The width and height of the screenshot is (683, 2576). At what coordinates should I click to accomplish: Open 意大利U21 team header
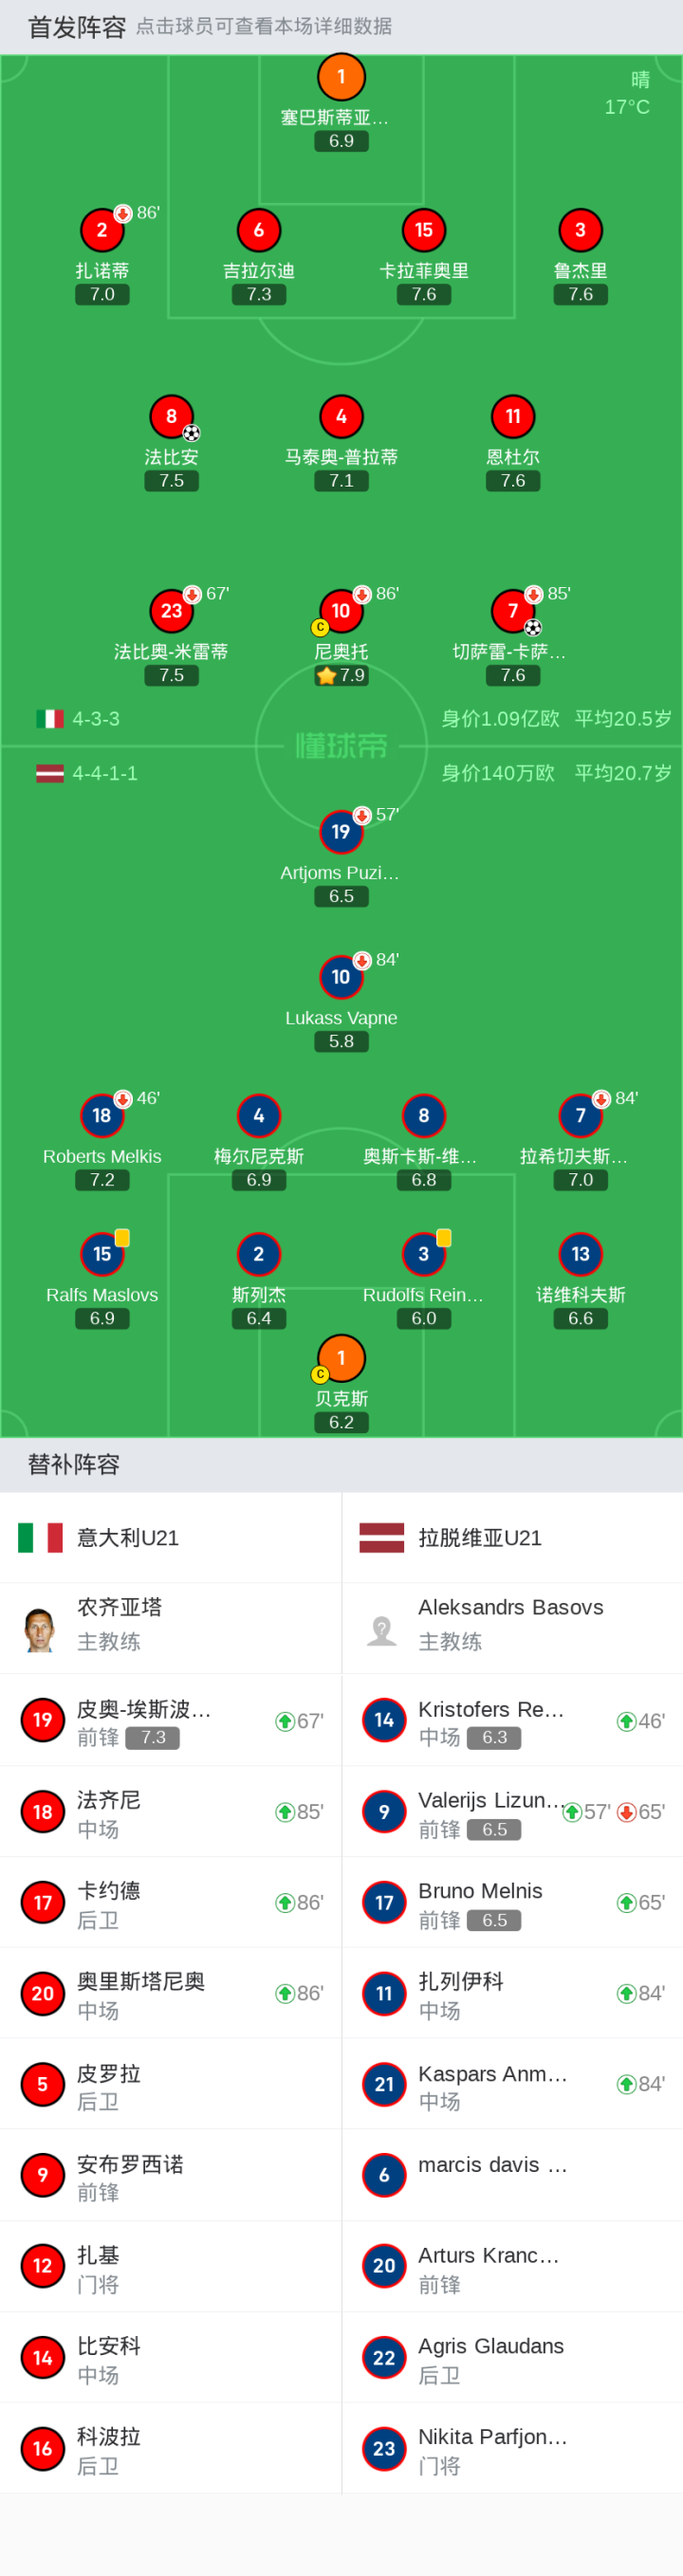(x=170, y=1537)
